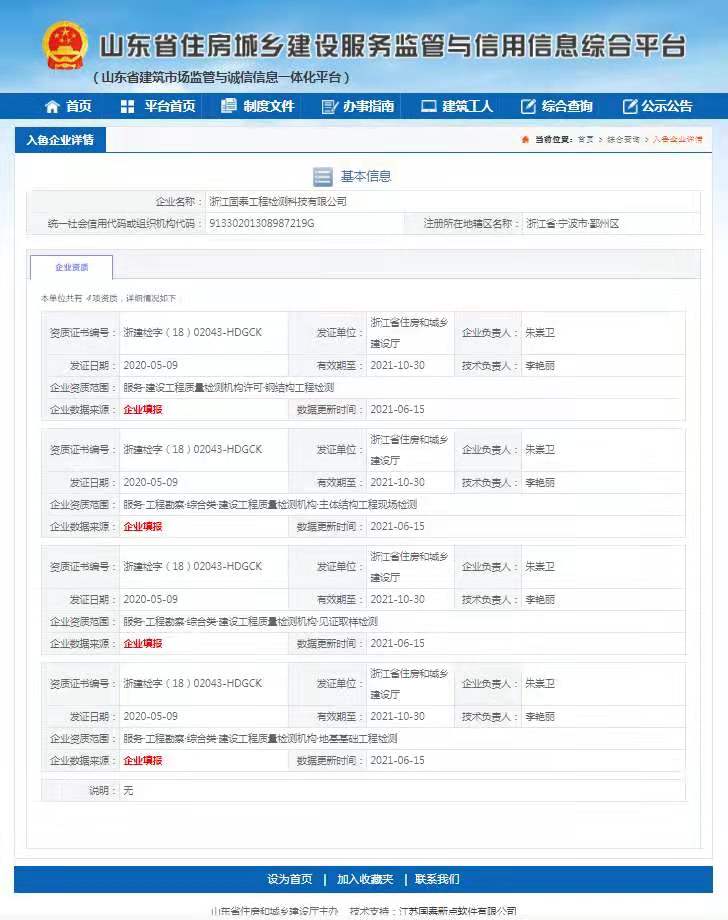Click the national emblem logo
The image size is (728, 920).
pos(66,46)
